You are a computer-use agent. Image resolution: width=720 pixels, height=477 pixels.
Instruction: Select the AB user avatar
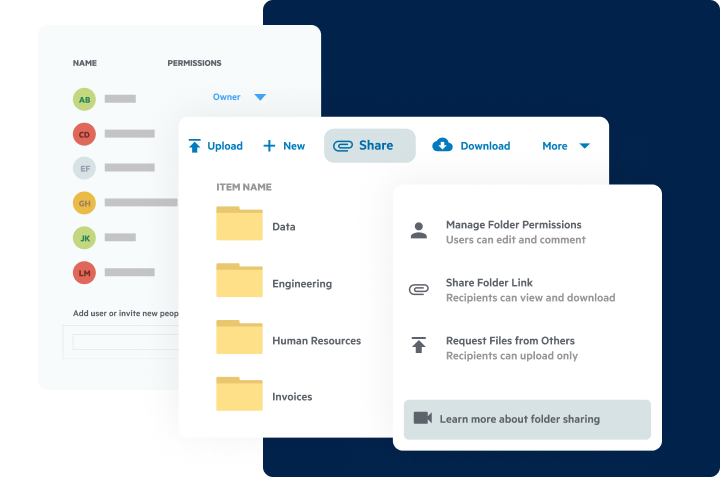click(x=85, y=99)
